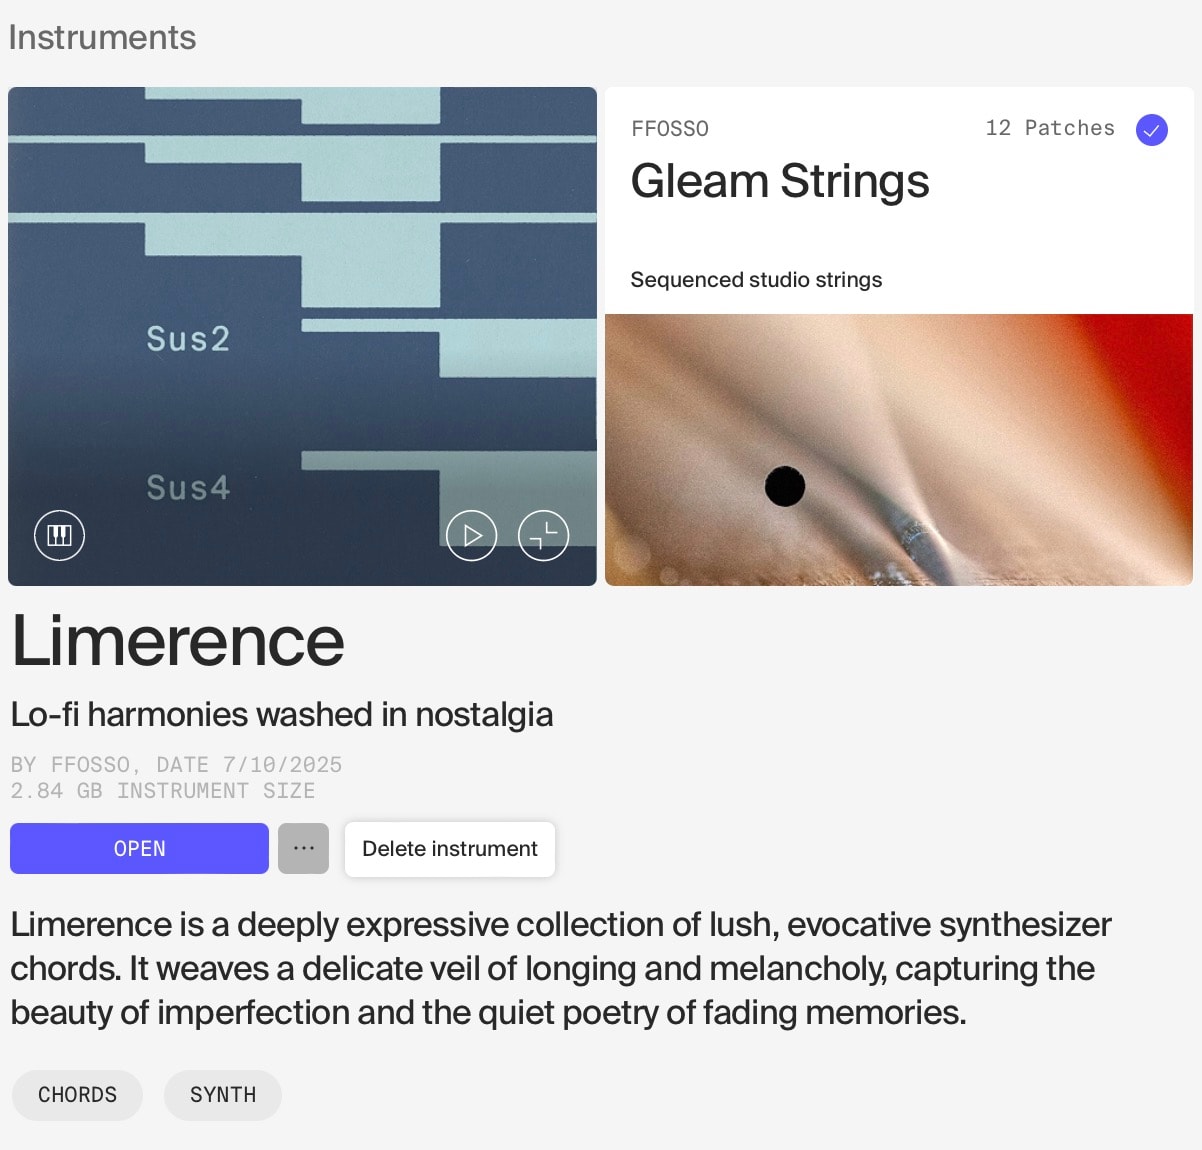1202x1150 pixels.
Task: Choose Delete instrument from the menu
Action: click(450, 849)
